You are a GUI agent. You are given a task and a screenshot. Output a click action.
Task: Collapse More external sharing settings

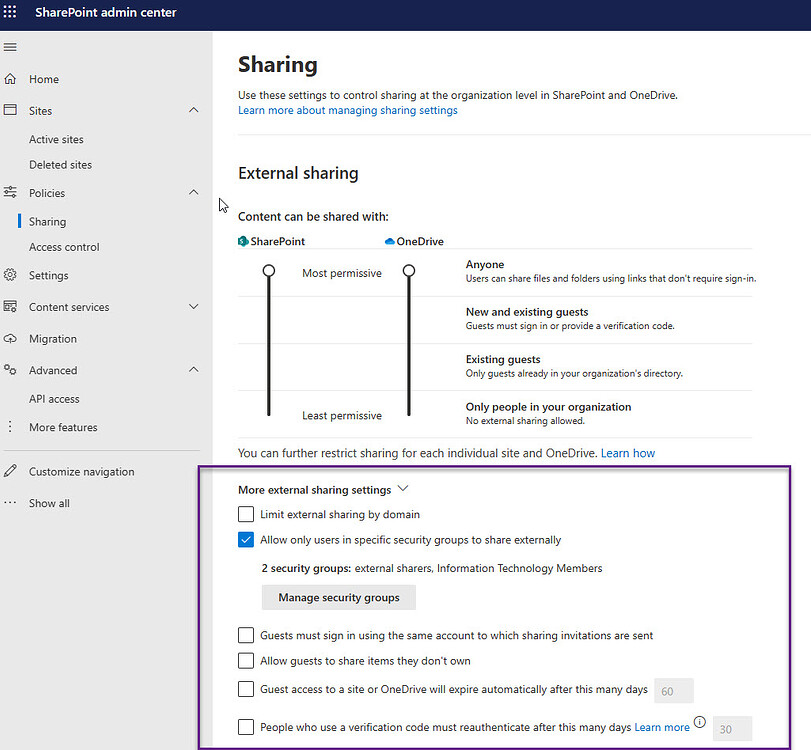[403, 488]
